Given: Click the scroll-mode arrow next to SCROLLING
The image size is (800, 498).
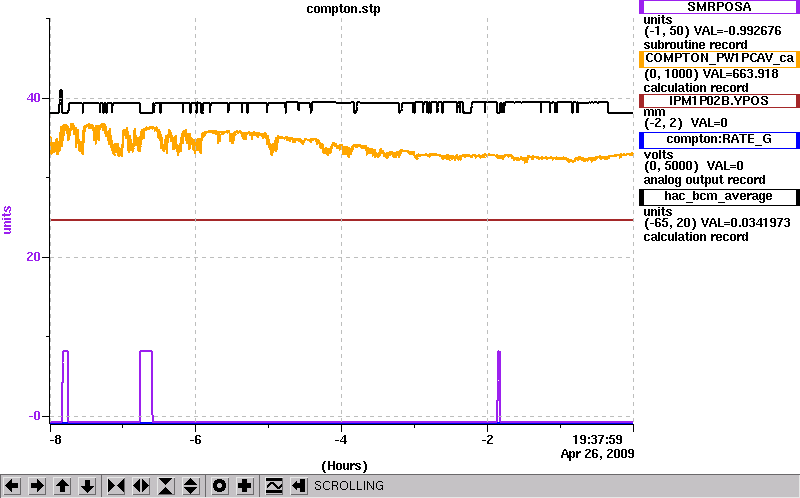Looking at the screenshot, I should (x=299, y=486).
